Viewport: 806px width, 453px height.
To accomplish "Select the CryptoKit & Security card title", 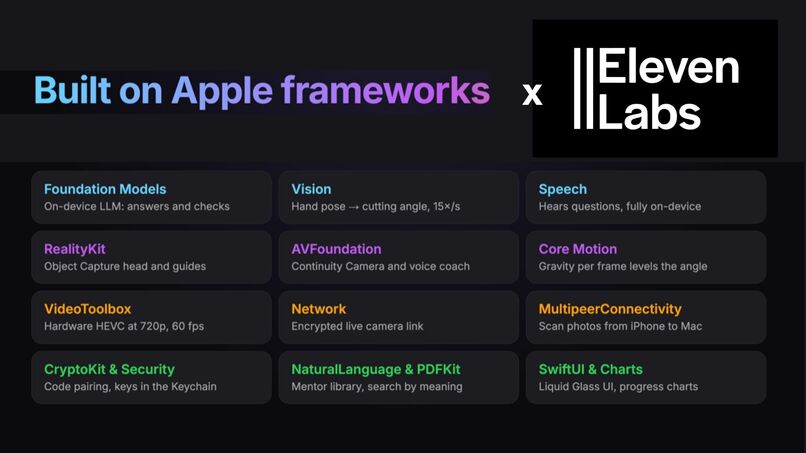I will [x=109, y=369].
